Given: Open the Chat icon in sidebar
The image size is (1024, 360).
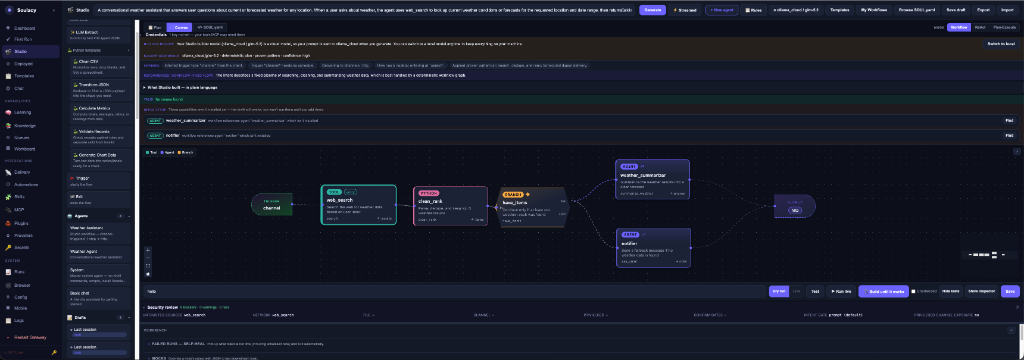Looking at the screenshot, I should [8, 88].
